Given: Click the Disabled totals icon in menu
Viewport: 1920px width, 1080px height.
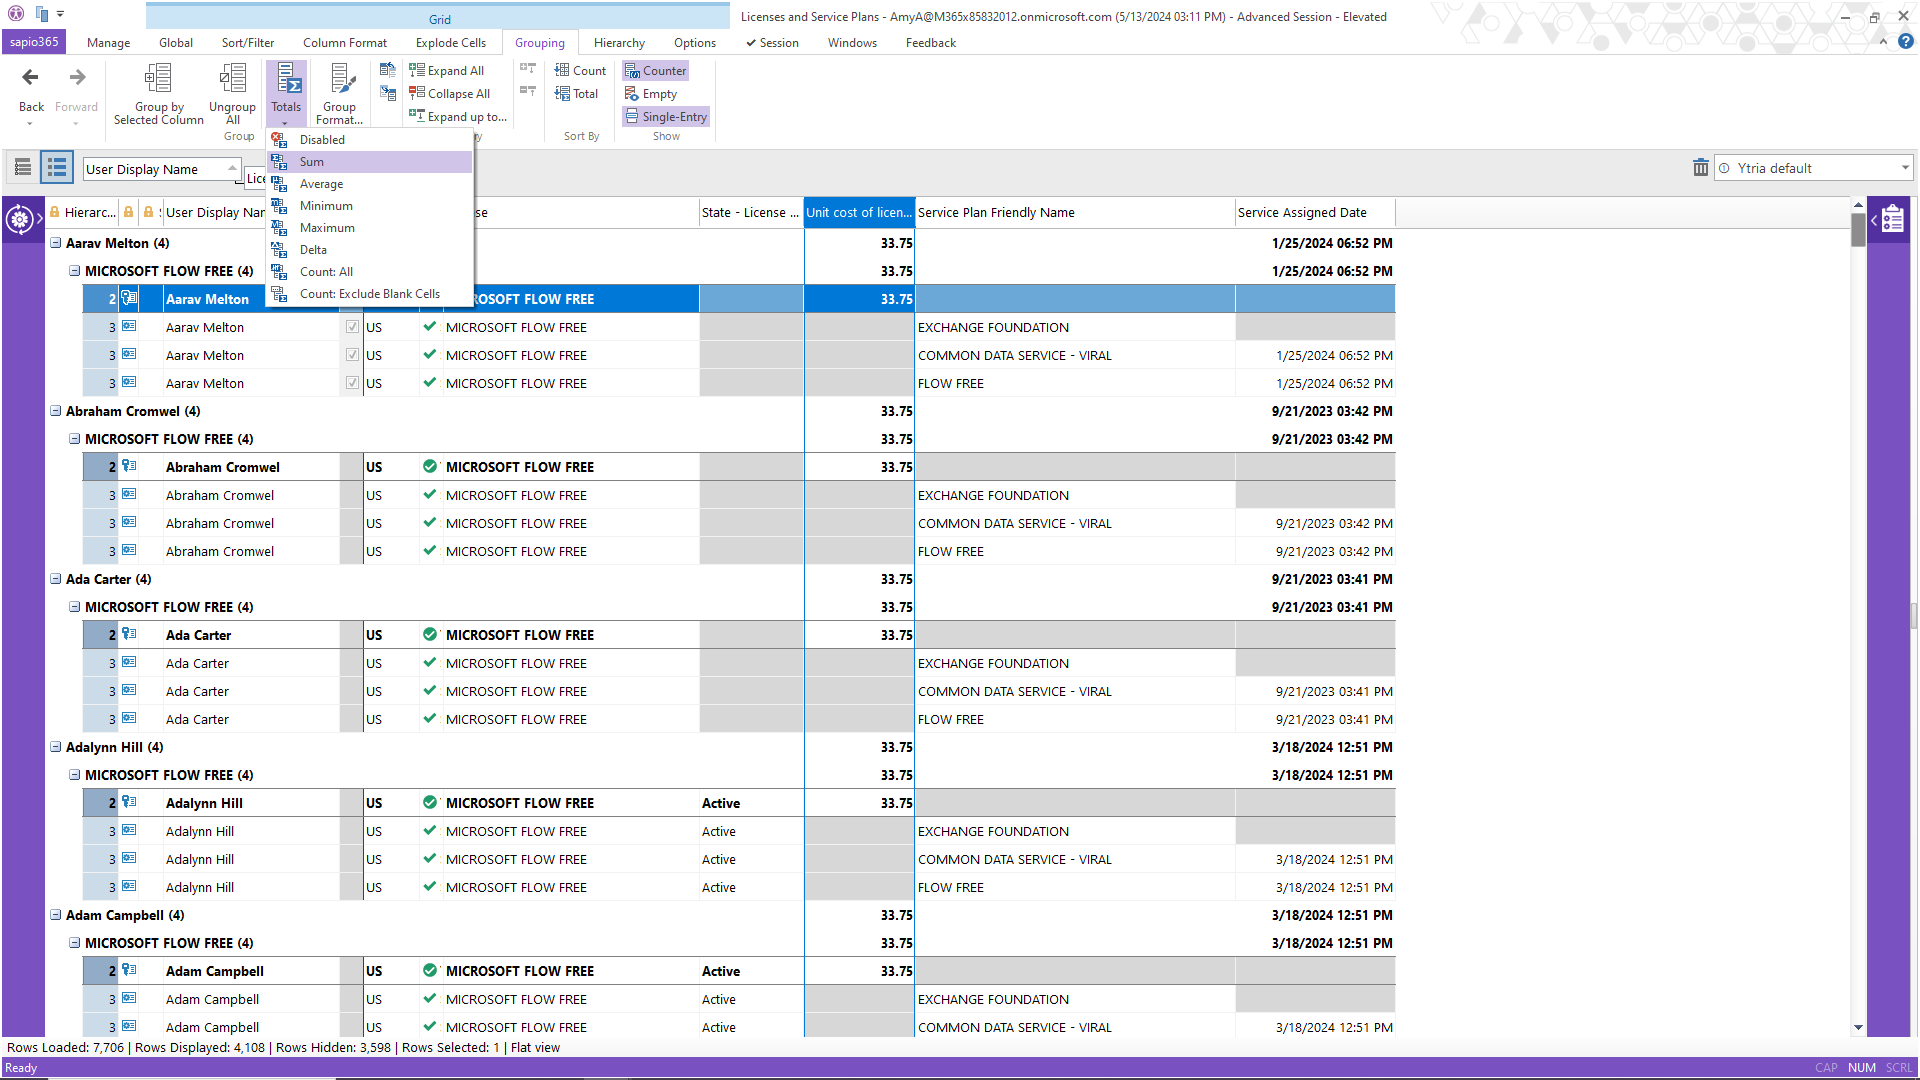Looking at the screenshot, I should pyautogui.click(x=280, y=140).
